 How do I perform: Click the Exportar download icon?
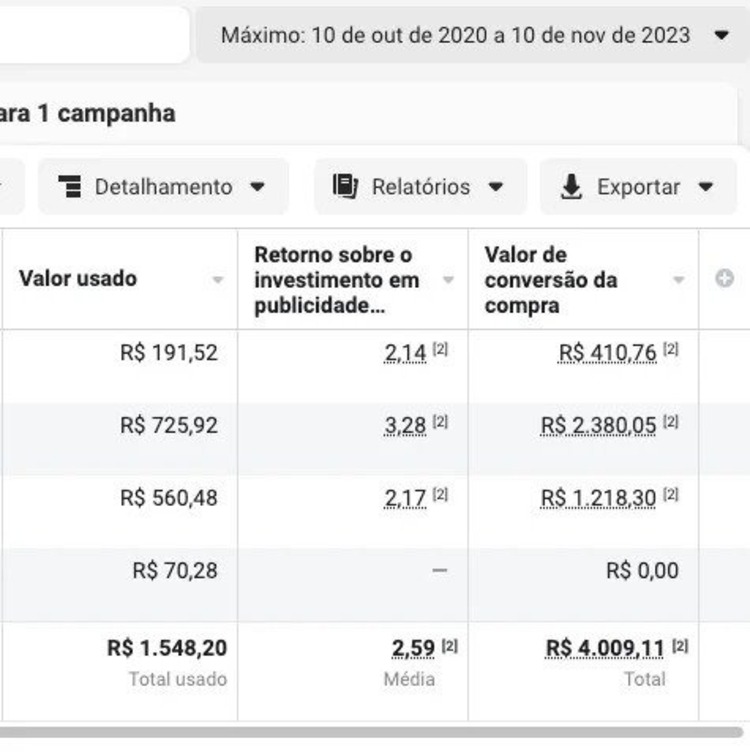coord(571,187)
